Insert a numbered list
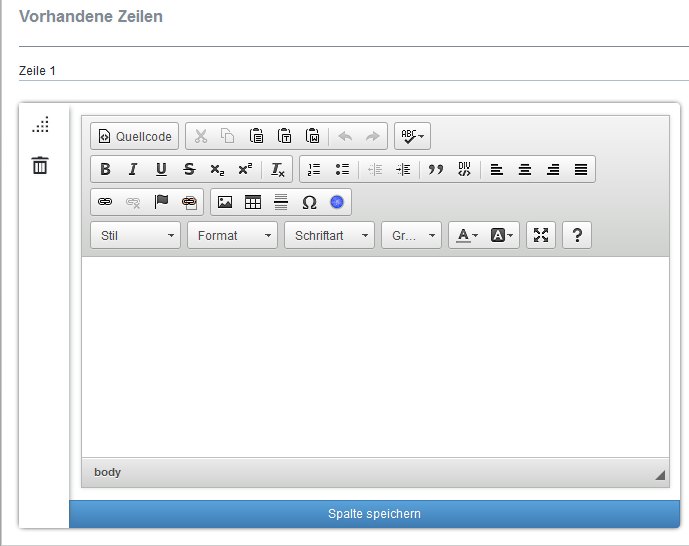689x546 pixels. 314,169
